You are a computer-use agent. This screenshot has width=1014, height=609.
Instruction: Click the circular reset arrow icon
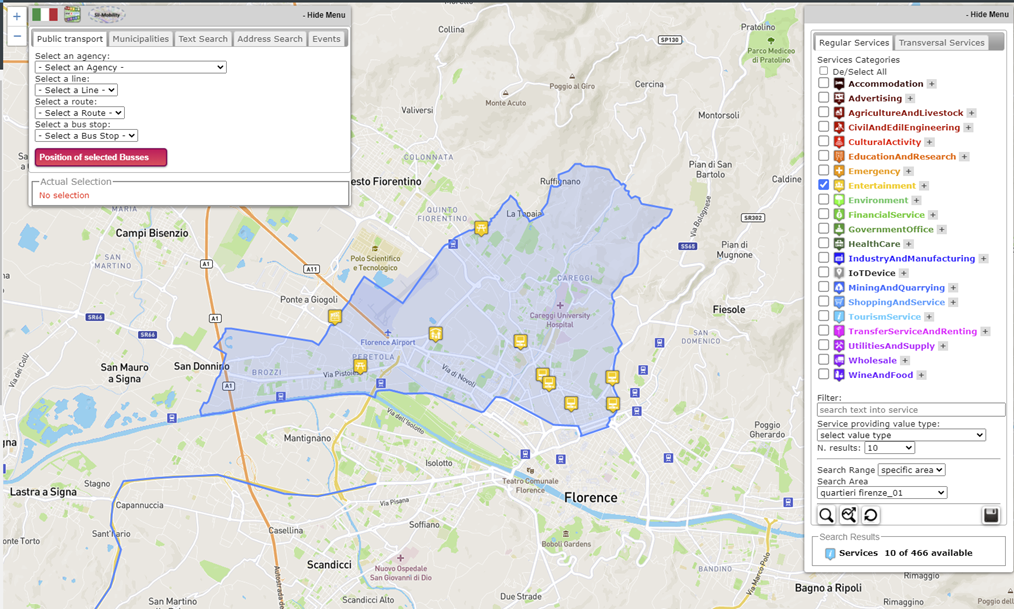(x=871, y=515)
